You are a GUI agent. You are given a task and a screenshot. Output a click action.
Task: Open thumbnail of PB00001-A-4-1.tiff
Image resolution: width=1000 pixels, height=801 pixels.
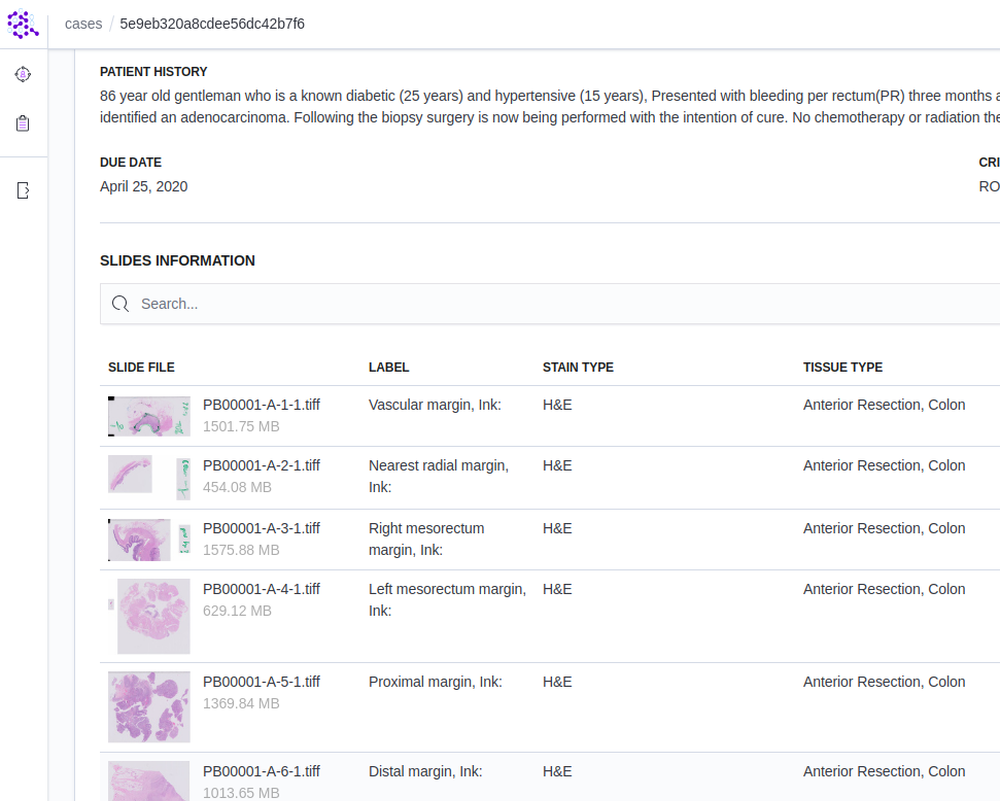149,616
